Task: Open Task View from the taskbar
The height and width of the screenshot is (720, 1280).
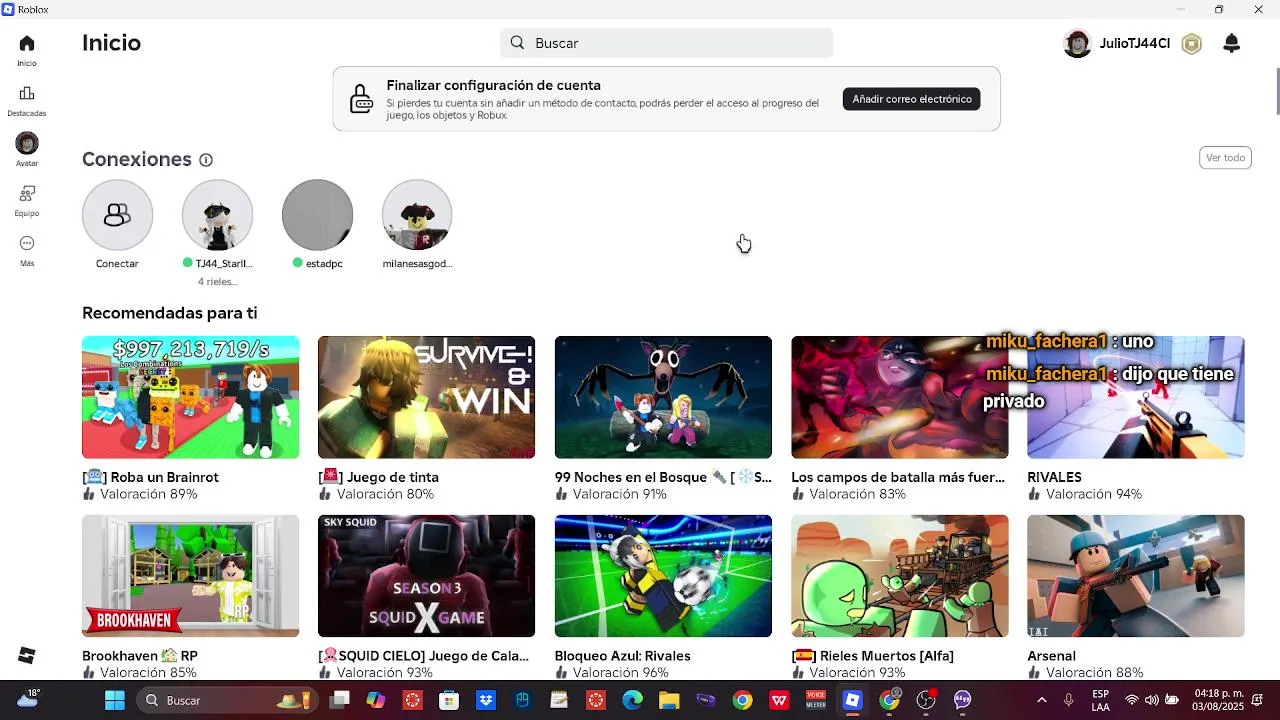Action: [340, 700]
